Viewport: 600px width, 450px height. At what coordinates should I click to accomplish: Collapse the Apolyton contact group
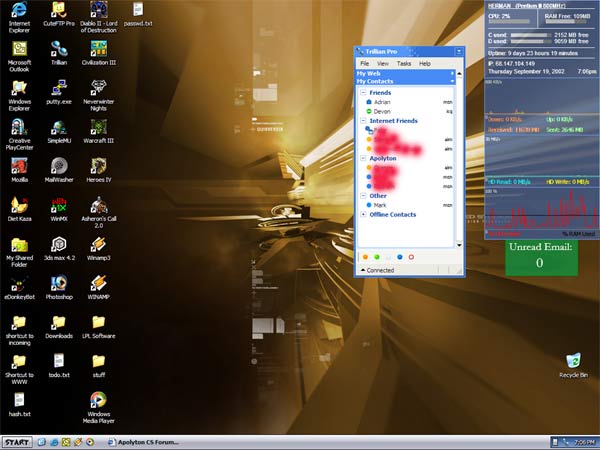[363, 158]
